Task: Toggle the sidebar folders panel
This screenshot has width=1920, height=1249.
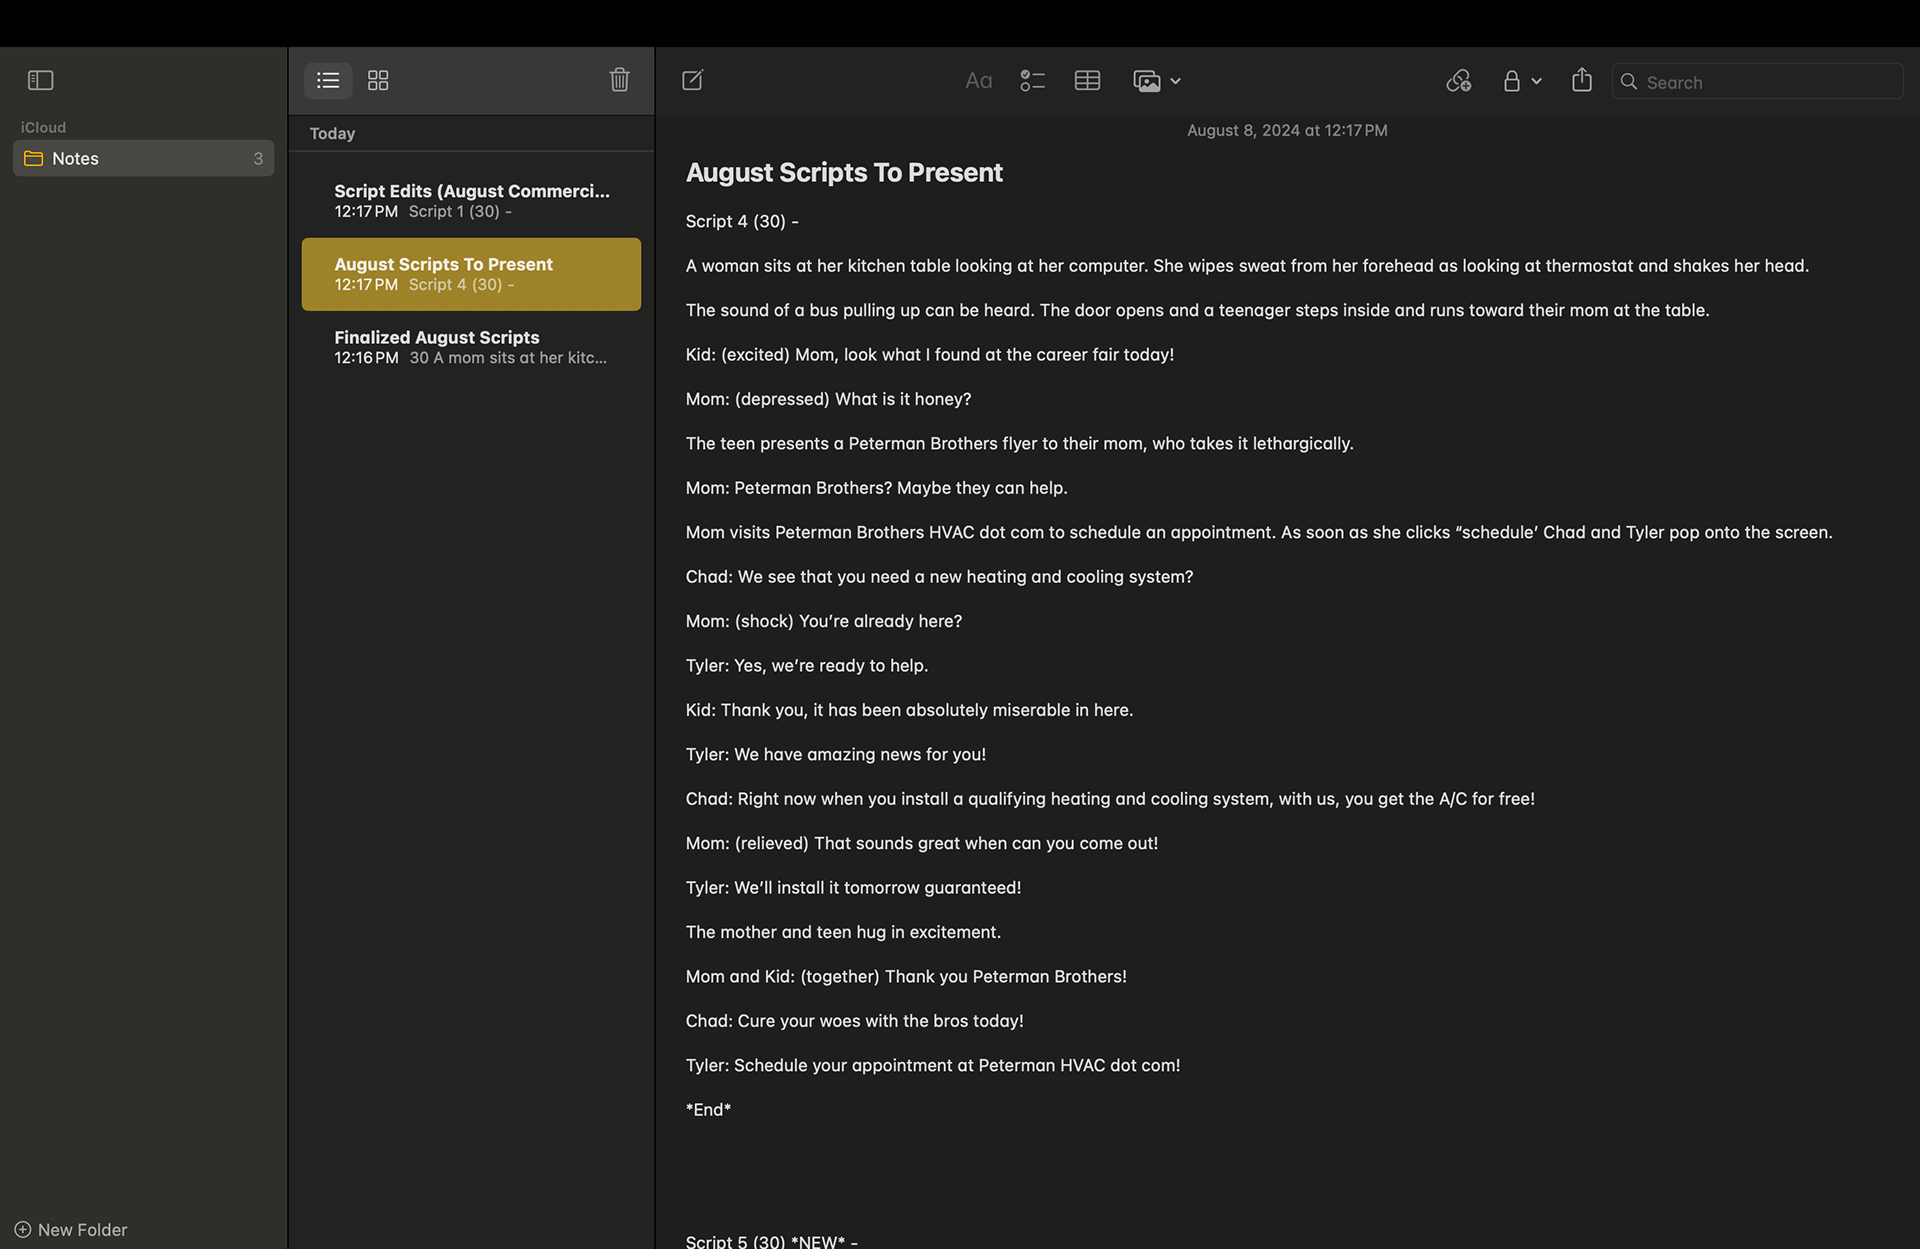Action: point(40,80)
